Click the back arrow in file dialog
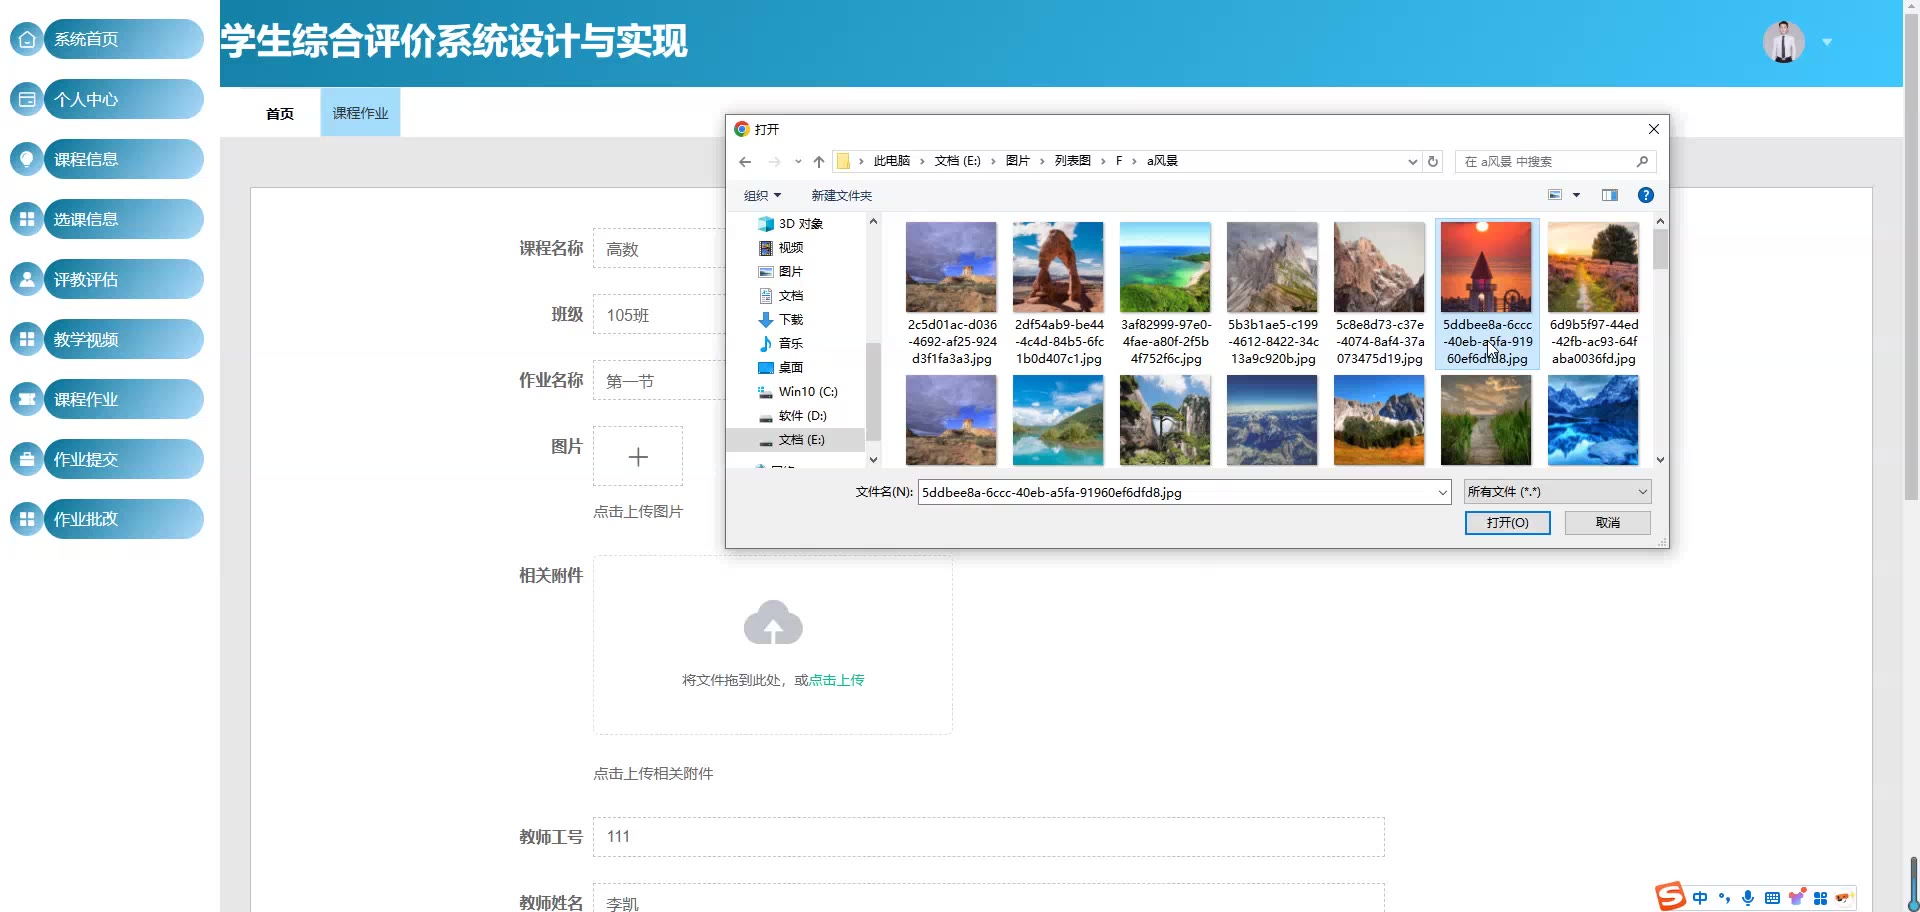Image resolution: width=1920 pixels, height=912 pixels. [x=745, y=162]
